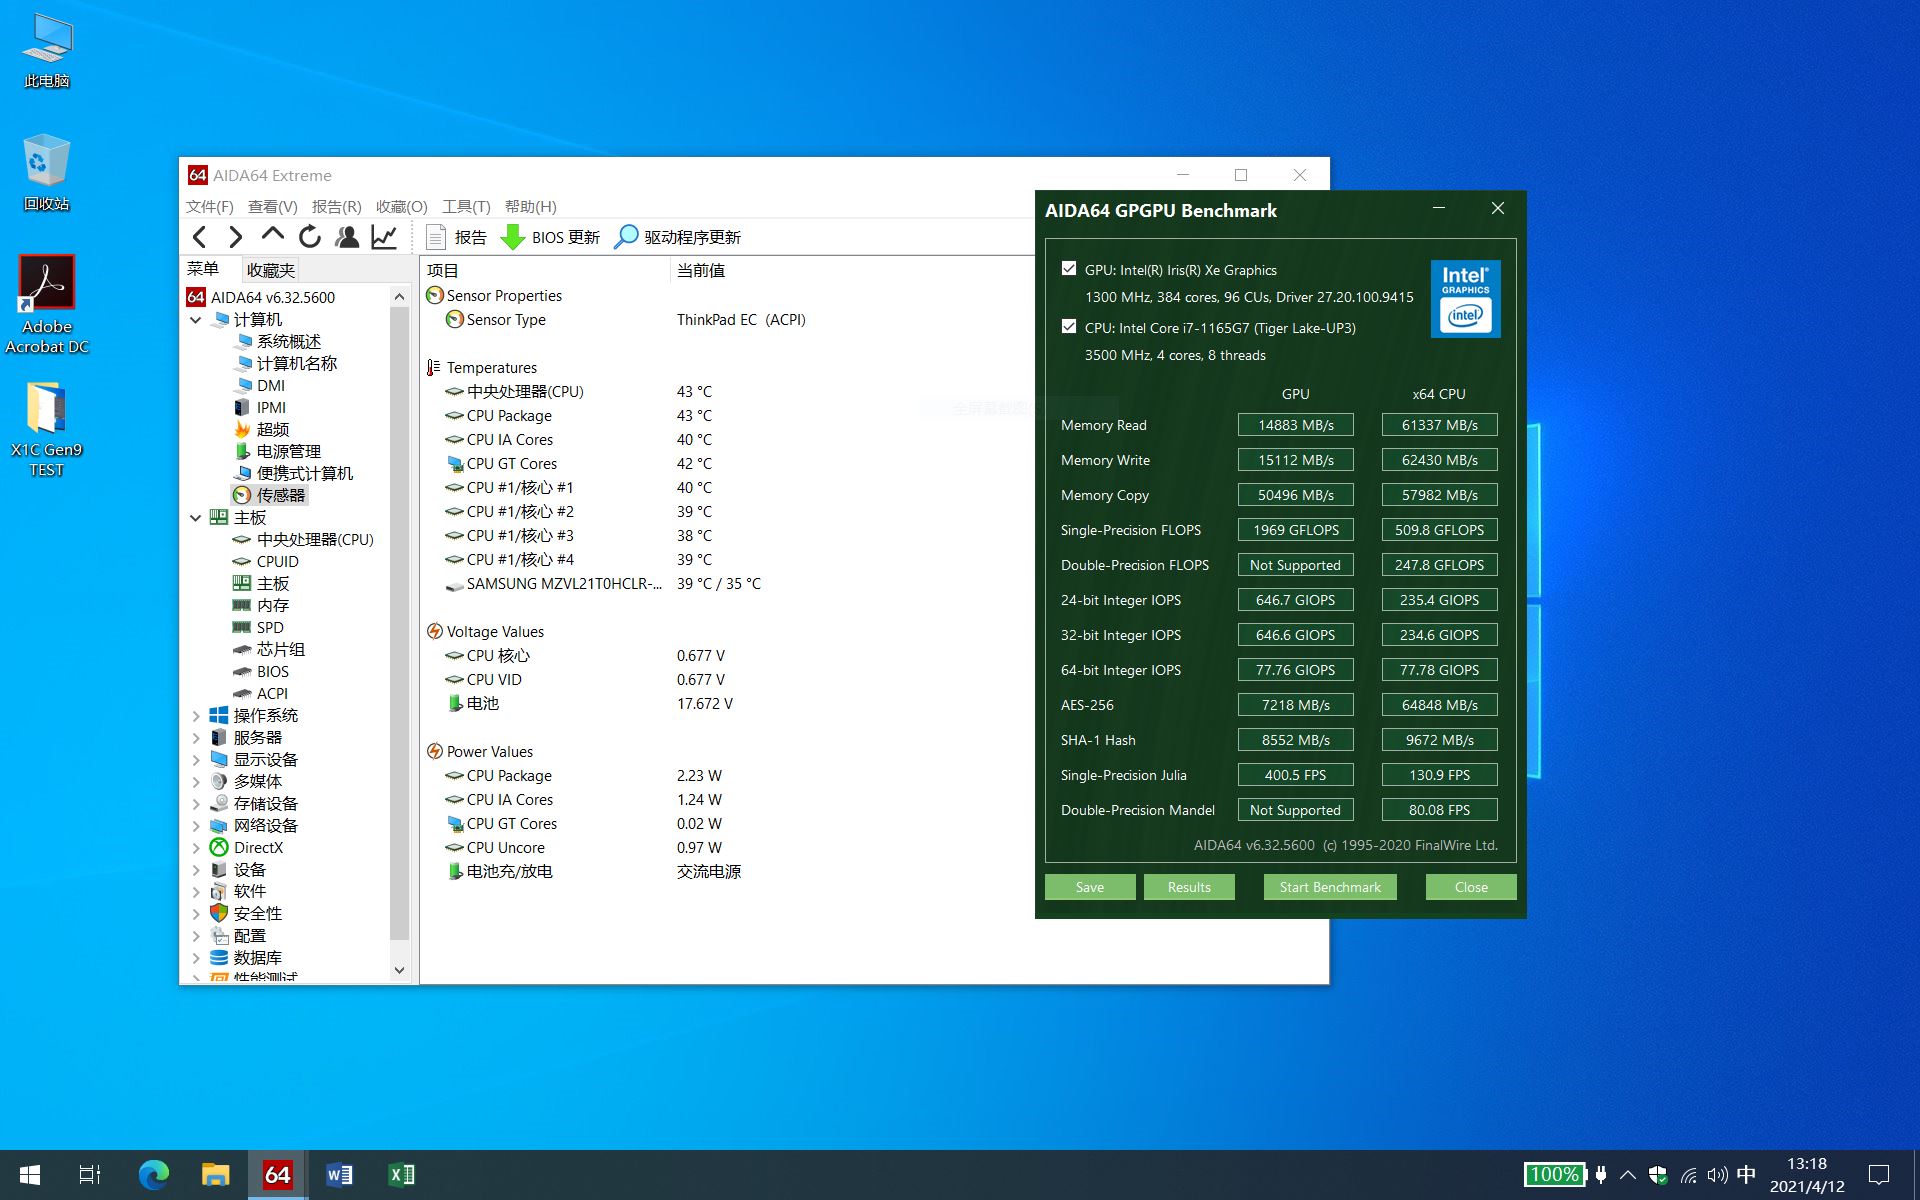Expand the 安全性 tree node

pos(196,914)
